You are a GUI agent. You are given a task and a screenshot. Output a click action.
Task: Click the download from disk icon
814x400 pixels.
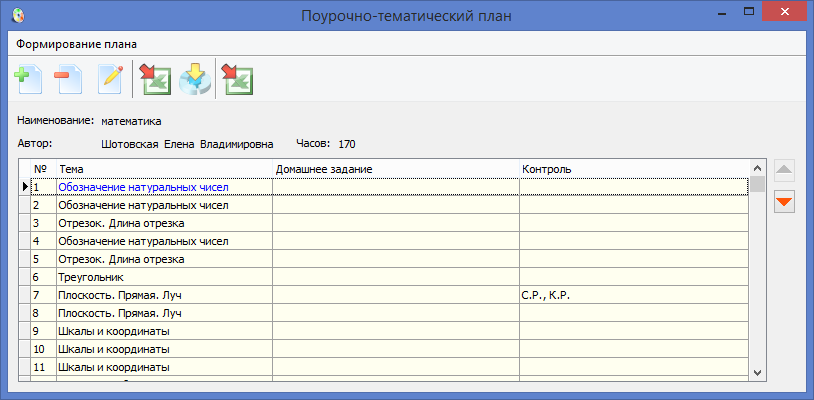point(195,79)
